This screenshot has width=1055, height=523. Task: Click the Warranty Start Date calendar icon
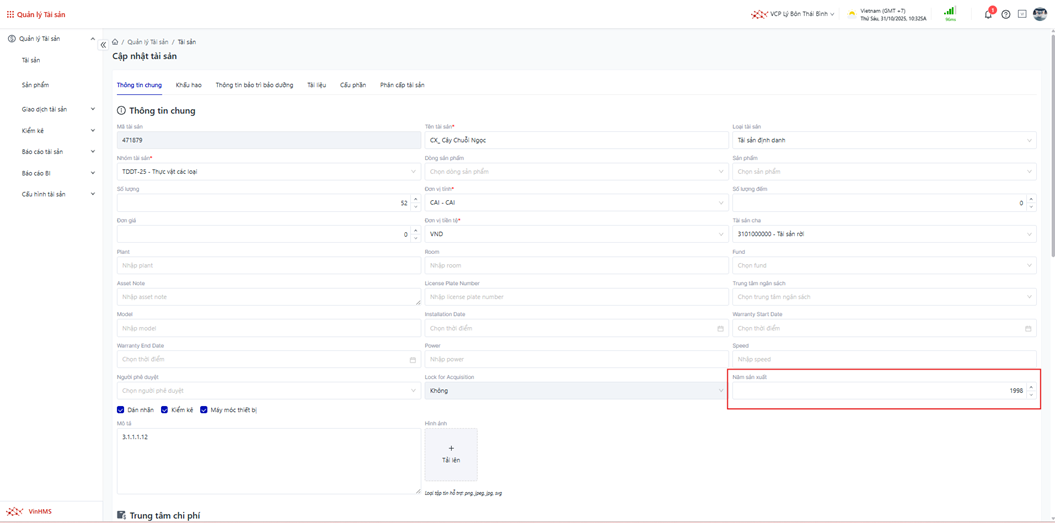coord(1028,328)
